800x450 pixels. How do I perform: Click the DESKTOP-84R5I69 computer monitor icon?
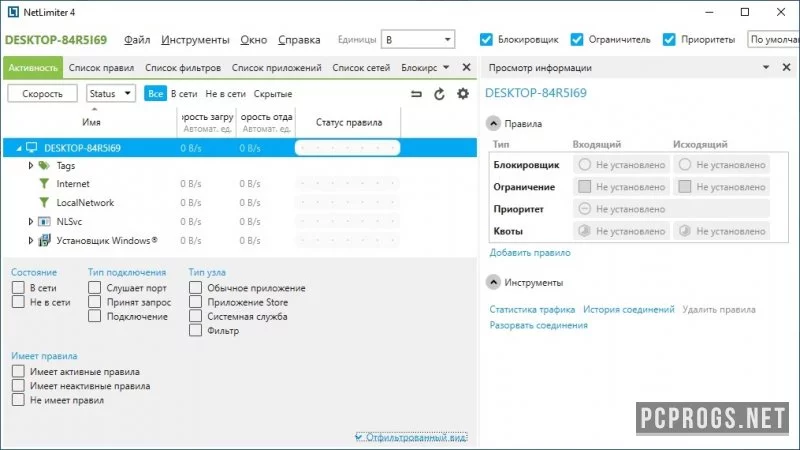click(x=32, y=148)
